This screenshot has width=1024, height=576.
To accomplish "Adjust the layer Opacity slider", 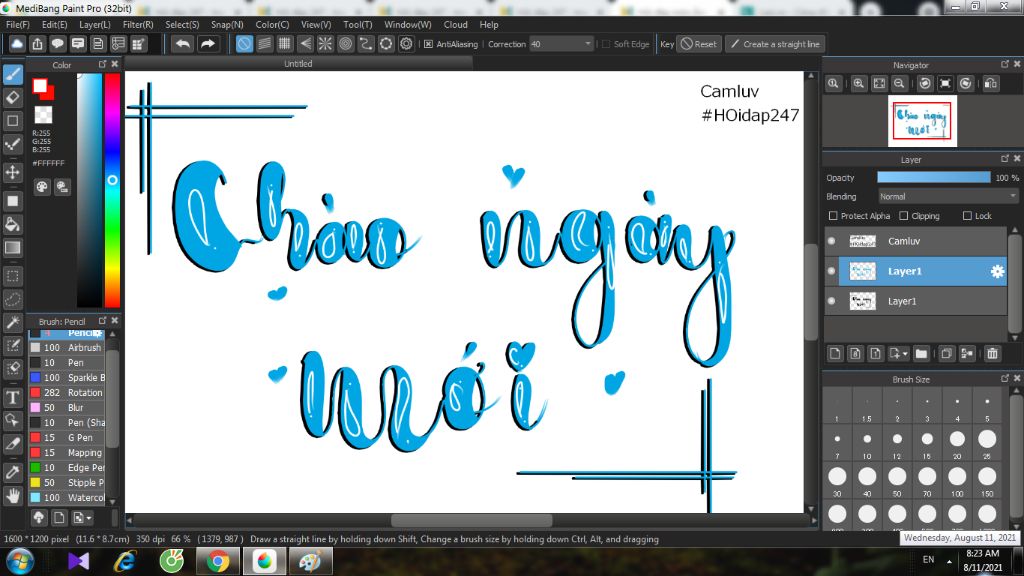I will coord(934,178).
